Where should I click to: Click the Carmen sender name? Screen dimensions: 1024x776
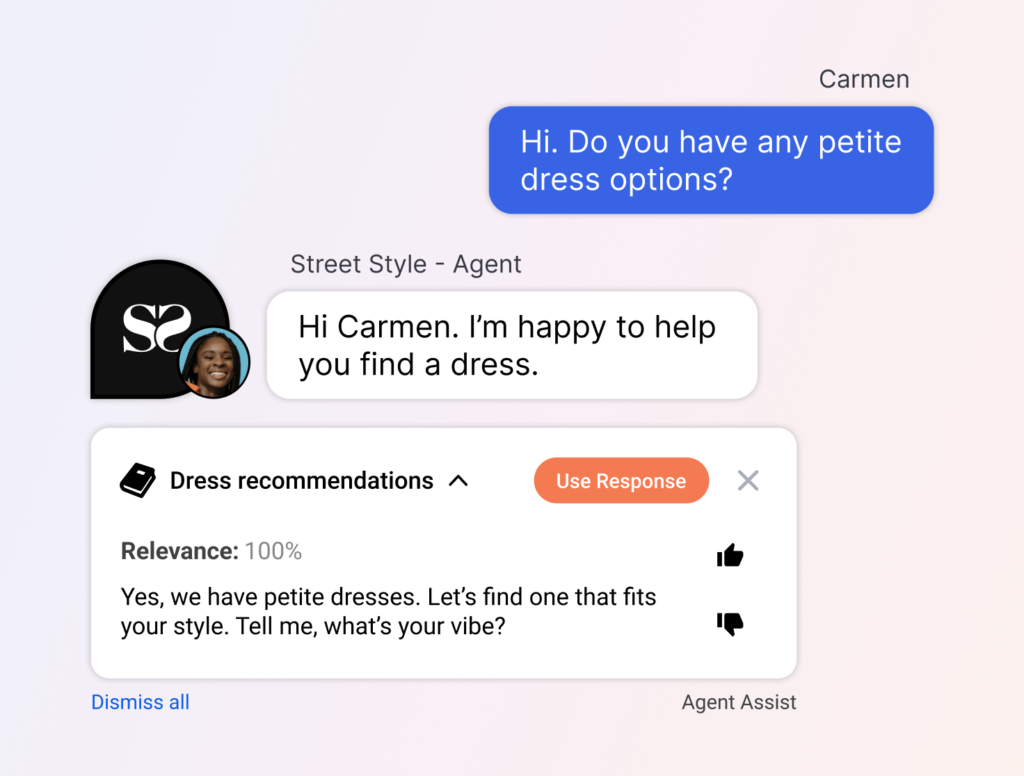coord(863,79)
